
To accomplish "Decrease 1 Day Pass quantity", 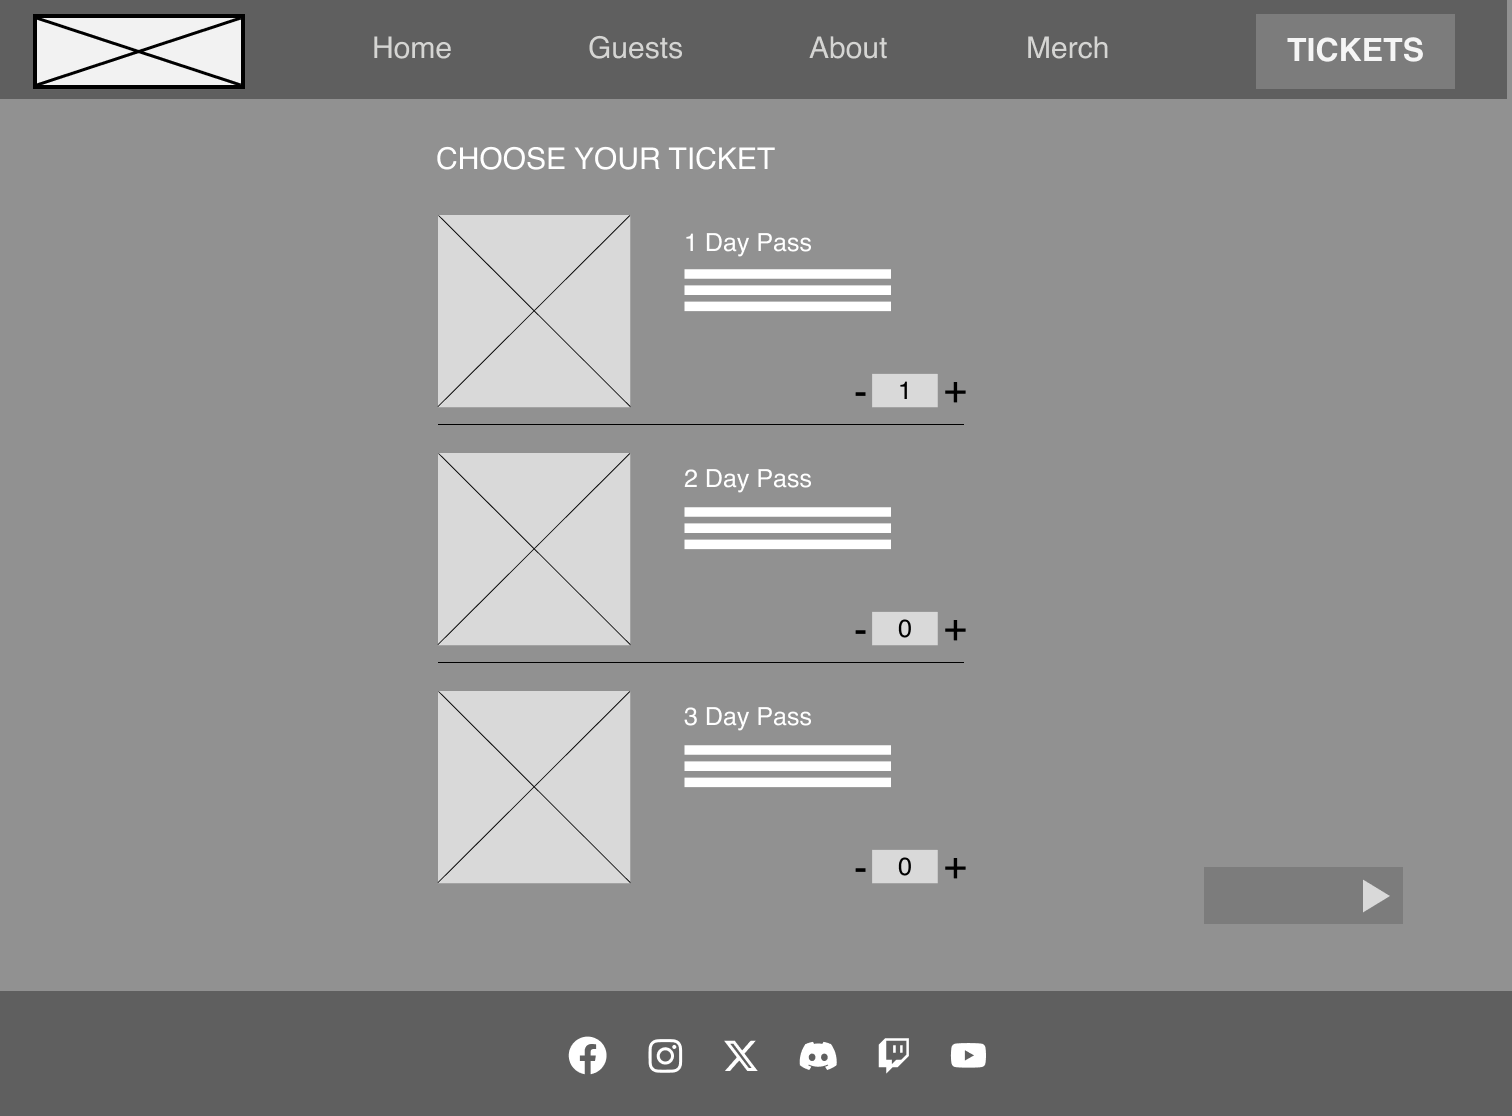I will [860, 394].
